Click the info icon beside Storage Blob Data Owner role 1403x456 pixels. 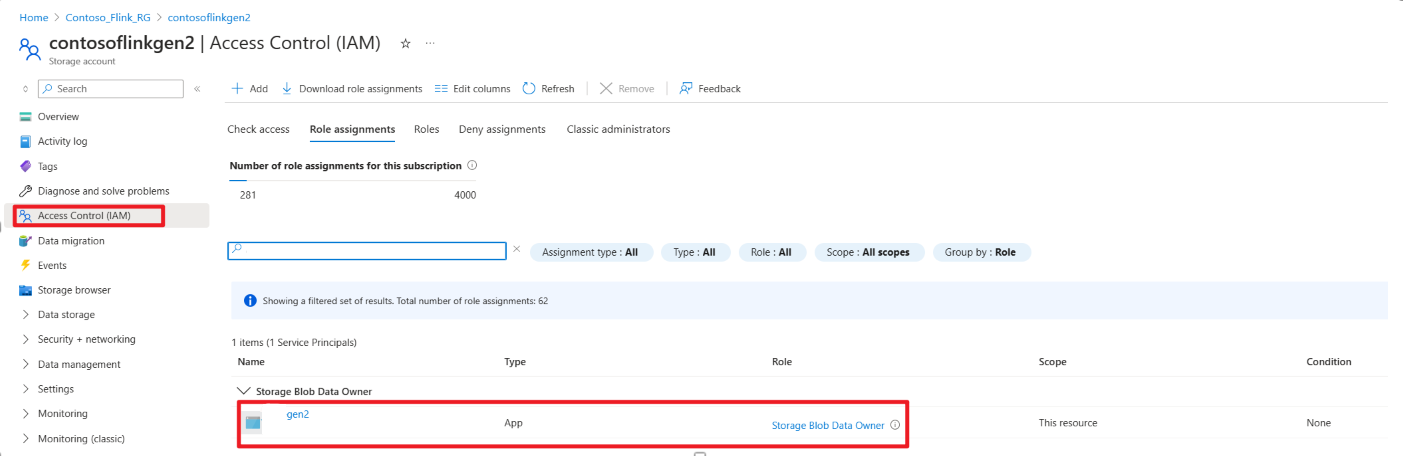[895, 425]
